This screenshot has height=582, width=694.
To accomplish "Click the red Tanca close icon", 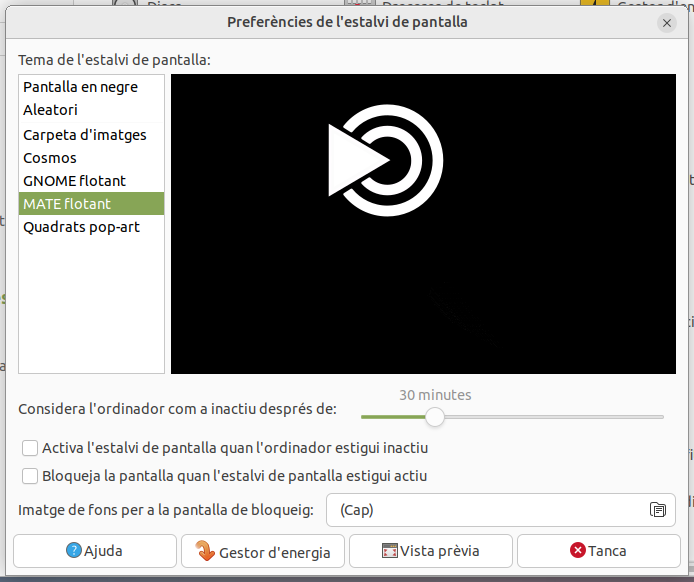I will tap(577, 551).
